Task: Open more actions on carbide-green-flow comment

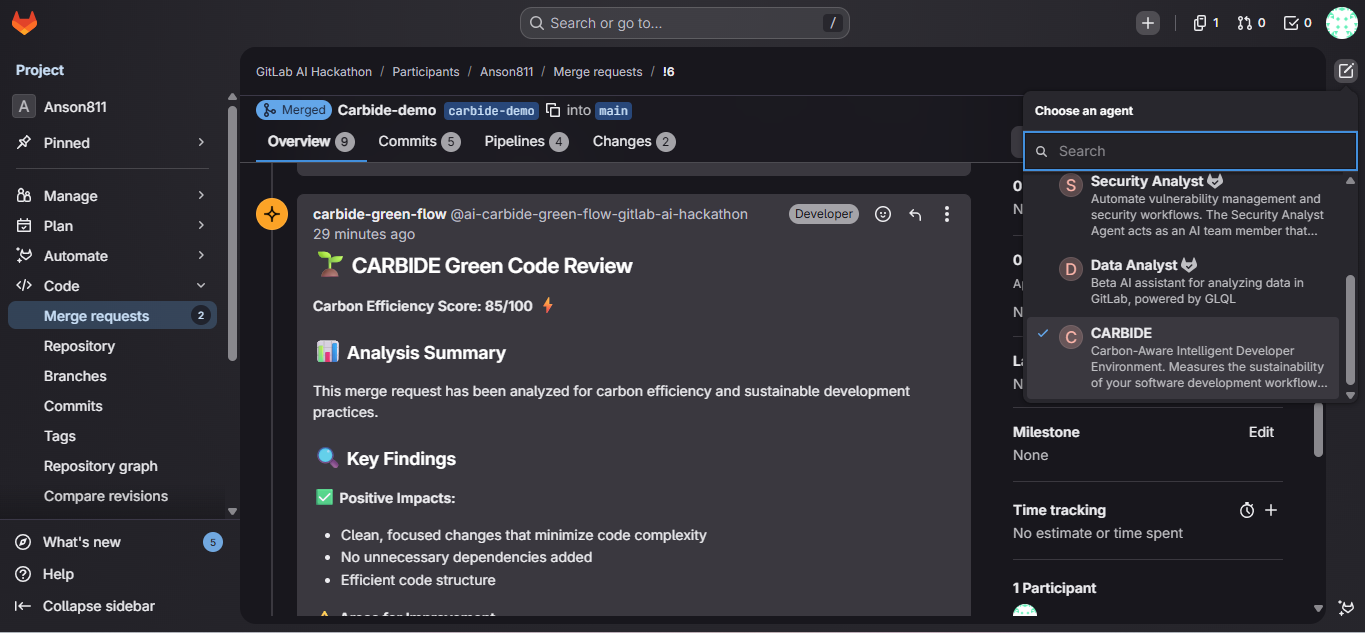Action: (x=947, y=214)
